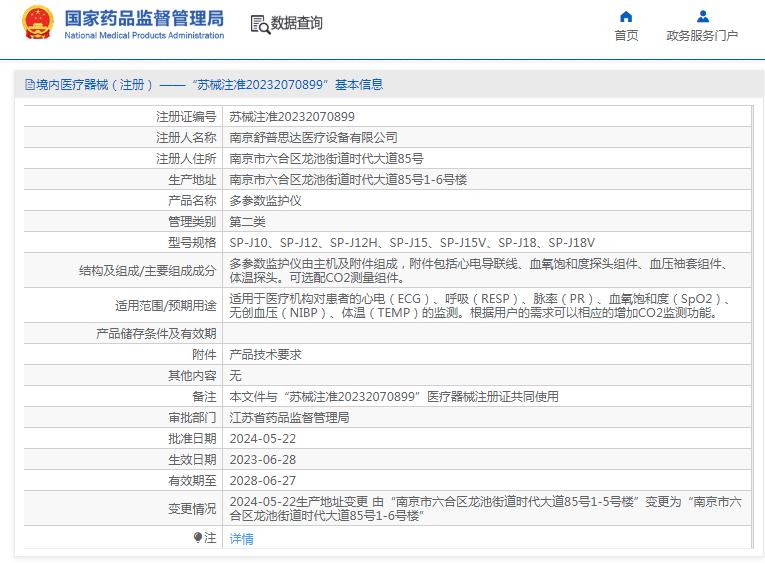Click the 政务服务门户 user icon
Screen dimensions: 765x563
[703, 17]
